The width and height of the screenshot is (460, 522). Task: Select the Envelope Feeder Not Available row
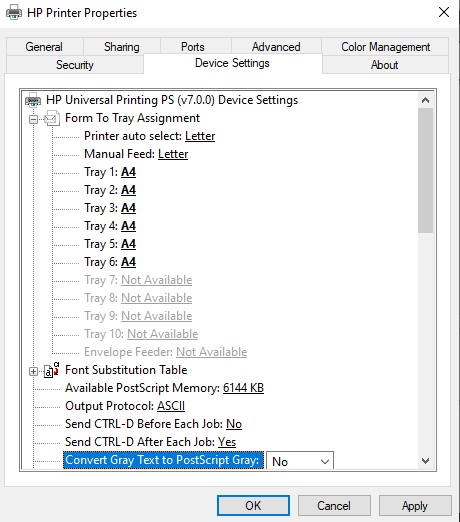tap(166, 352)
